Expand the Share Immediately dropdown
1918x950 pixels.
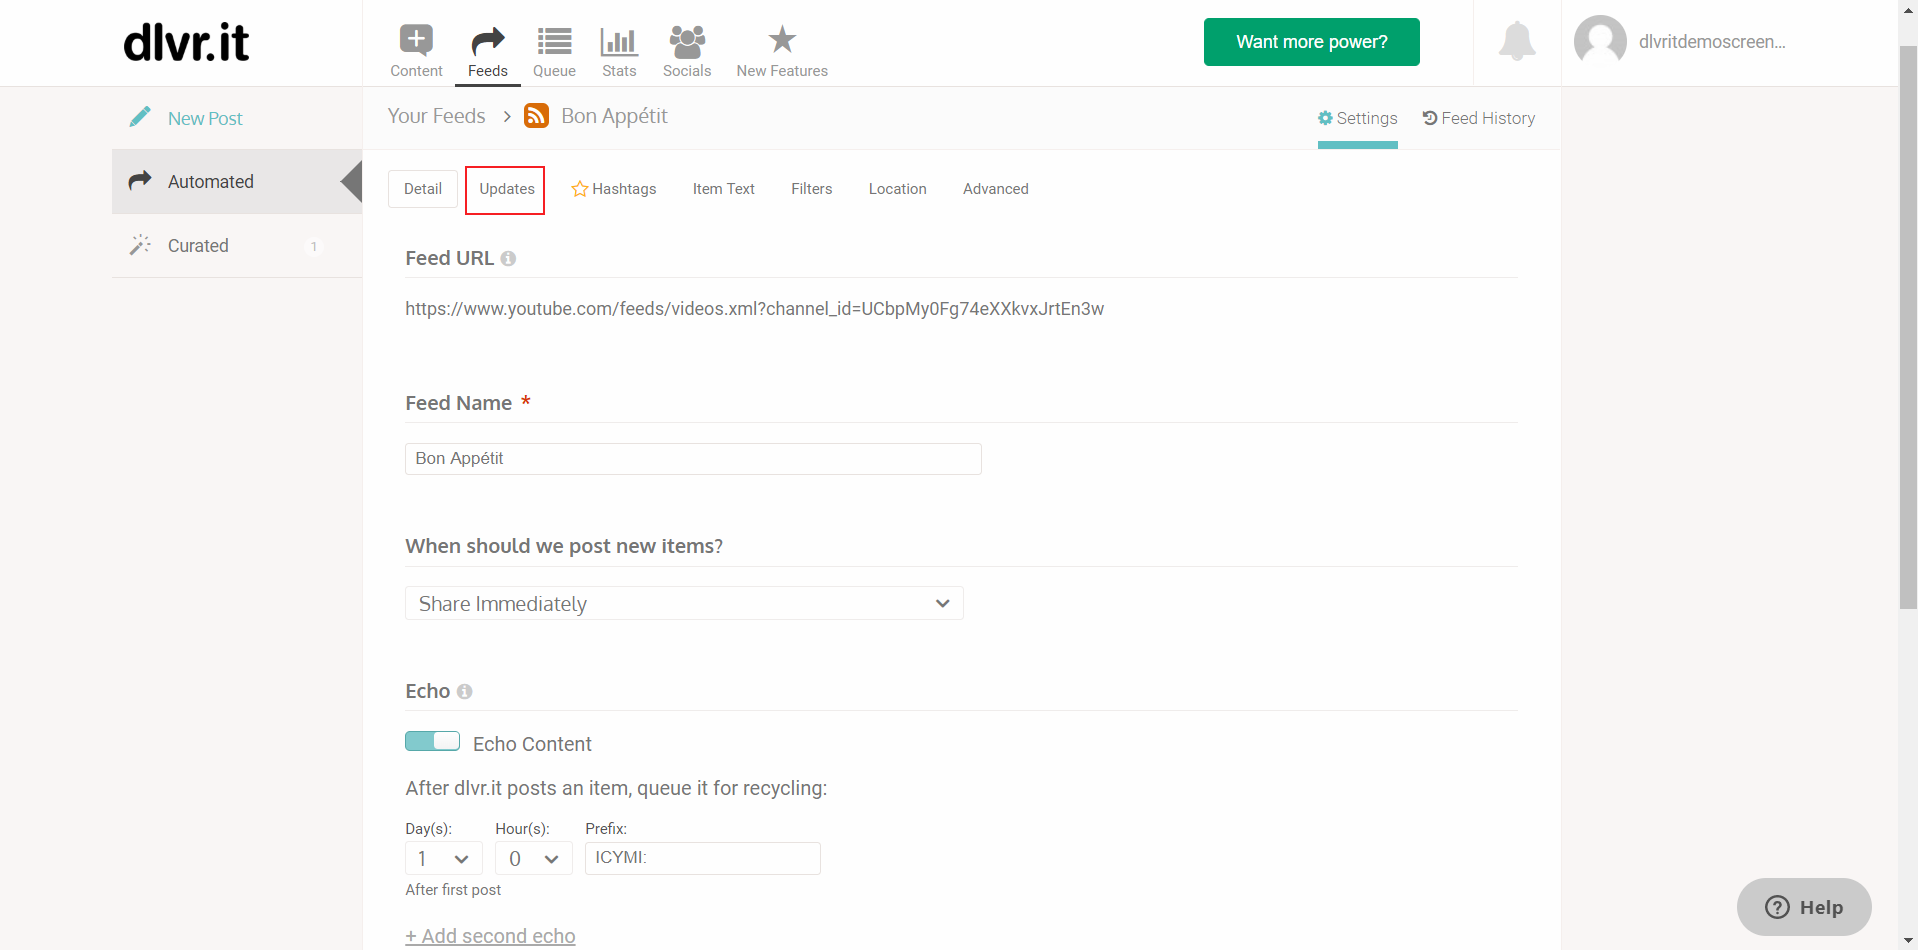684,603
